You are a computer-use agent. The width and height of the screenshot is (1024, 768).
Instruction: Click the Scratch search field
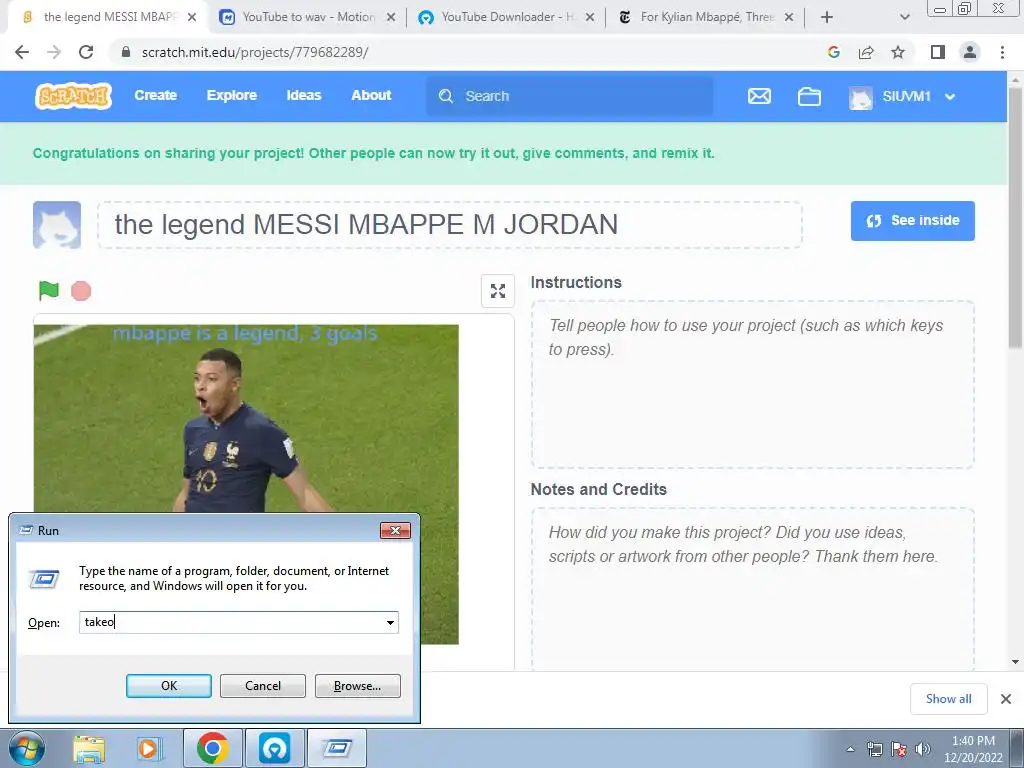pyautogui.click(x=569, y=96)
